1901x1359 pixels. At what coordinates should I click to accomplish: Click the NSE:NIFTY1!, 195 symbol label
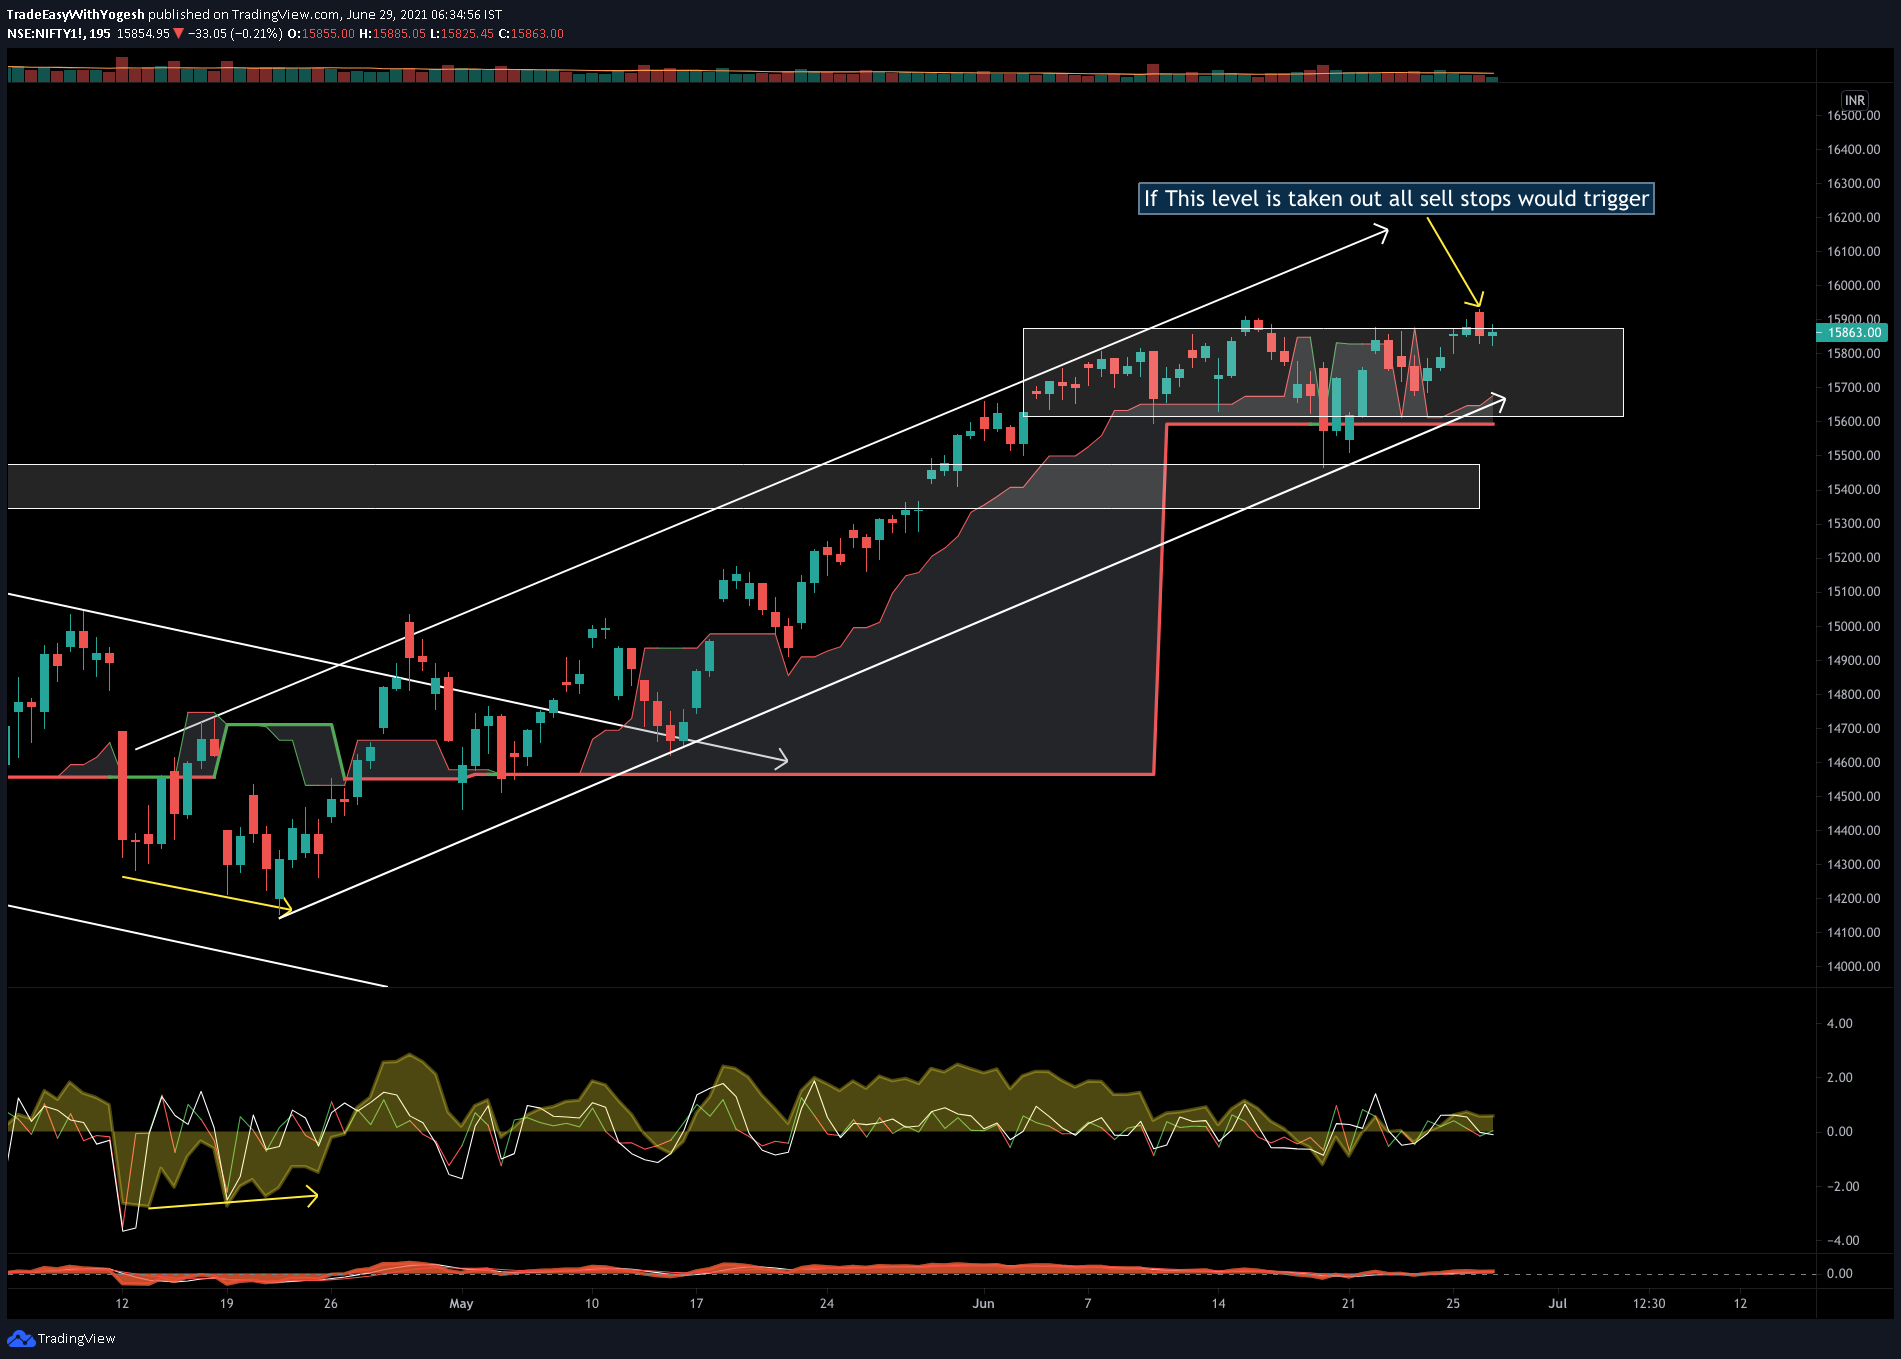tap(59, 34)
